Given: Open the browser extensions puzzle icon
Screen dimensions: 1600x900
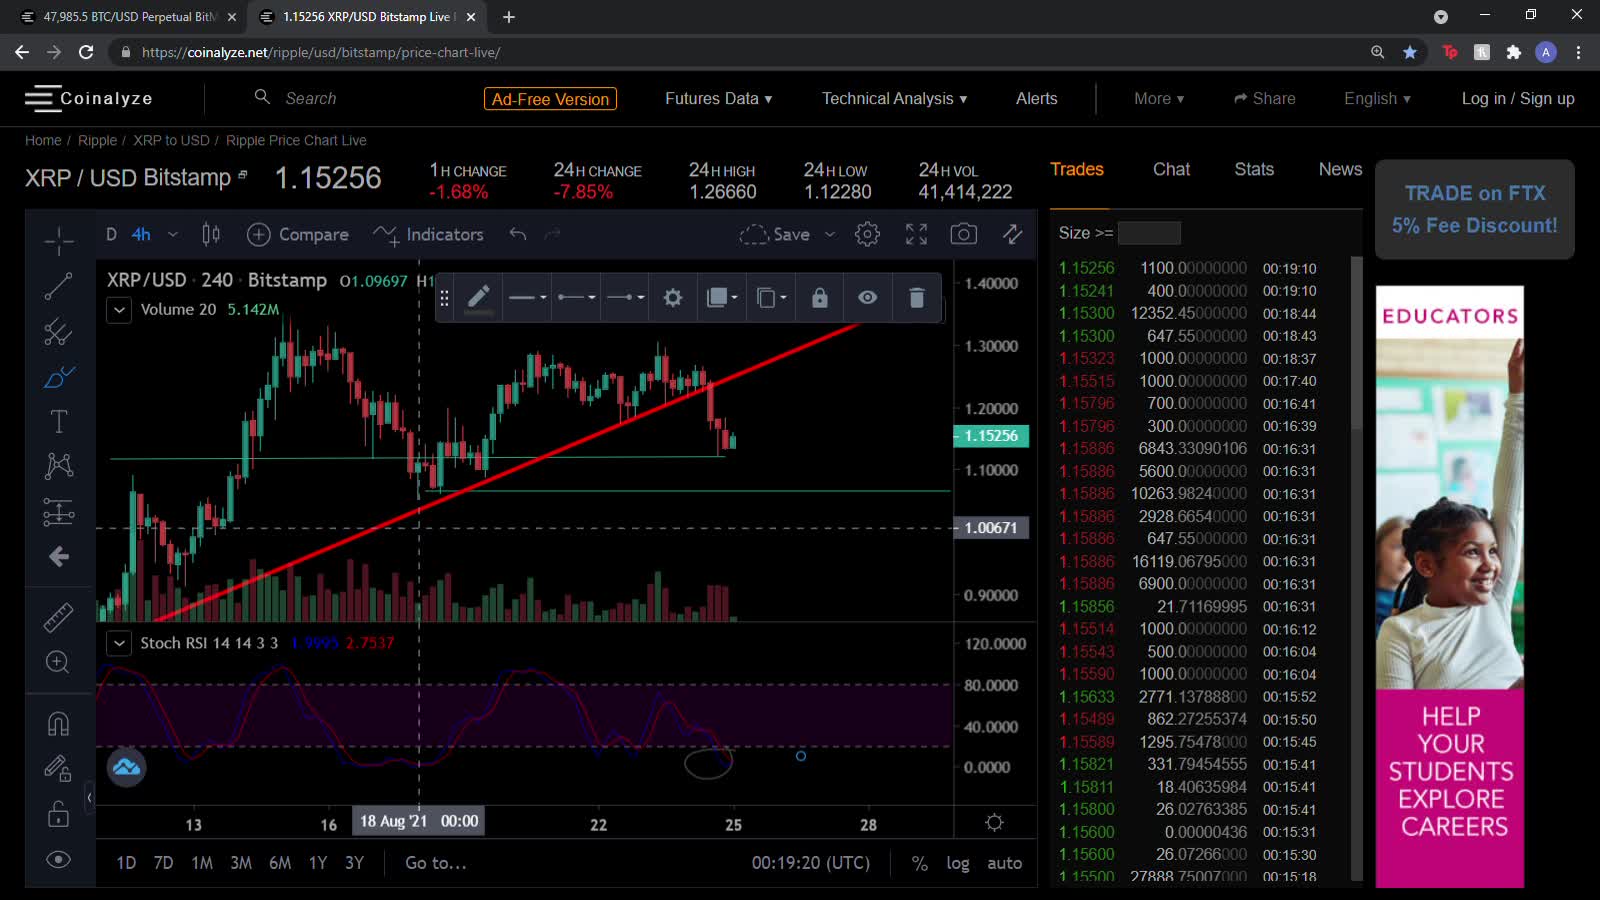Looking at the screenshot, I should click(x=1514, y=52).
